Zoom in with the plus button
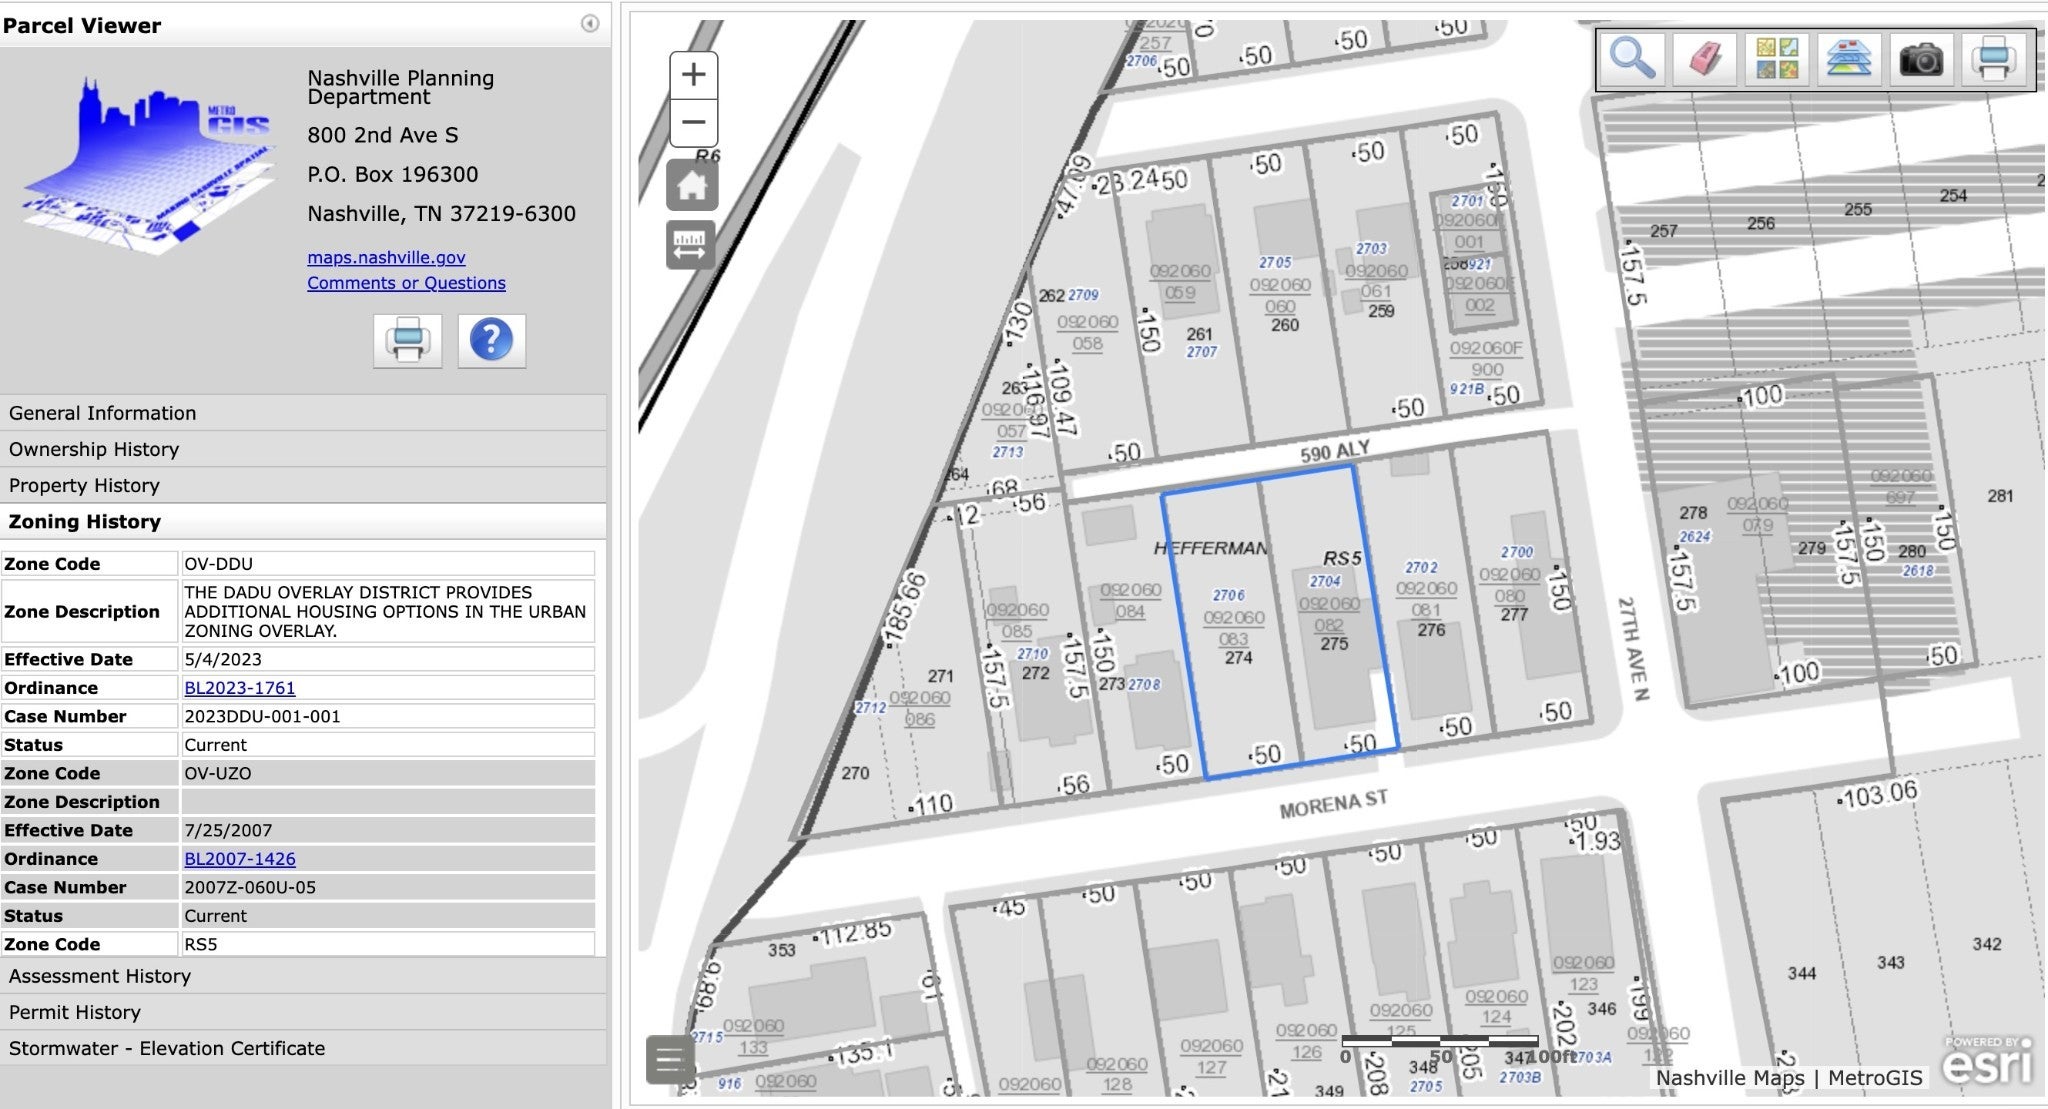This screenshot has height=1109, width=2048. (693, 75)
